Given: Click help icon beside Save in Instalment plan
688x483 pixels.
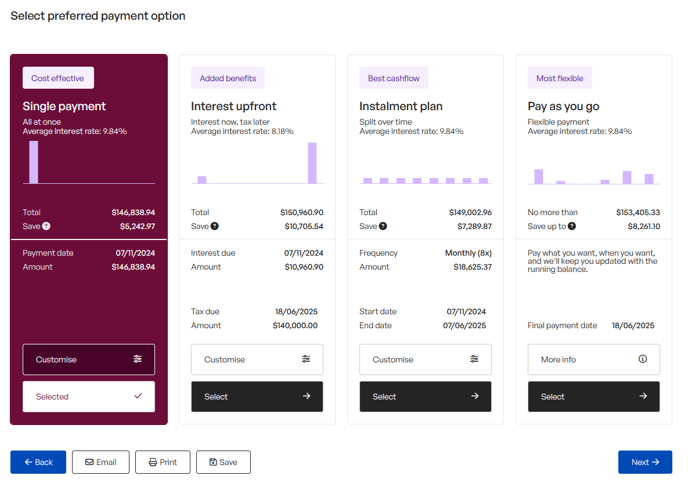Looking at the screenshot, I should point(383,227).
